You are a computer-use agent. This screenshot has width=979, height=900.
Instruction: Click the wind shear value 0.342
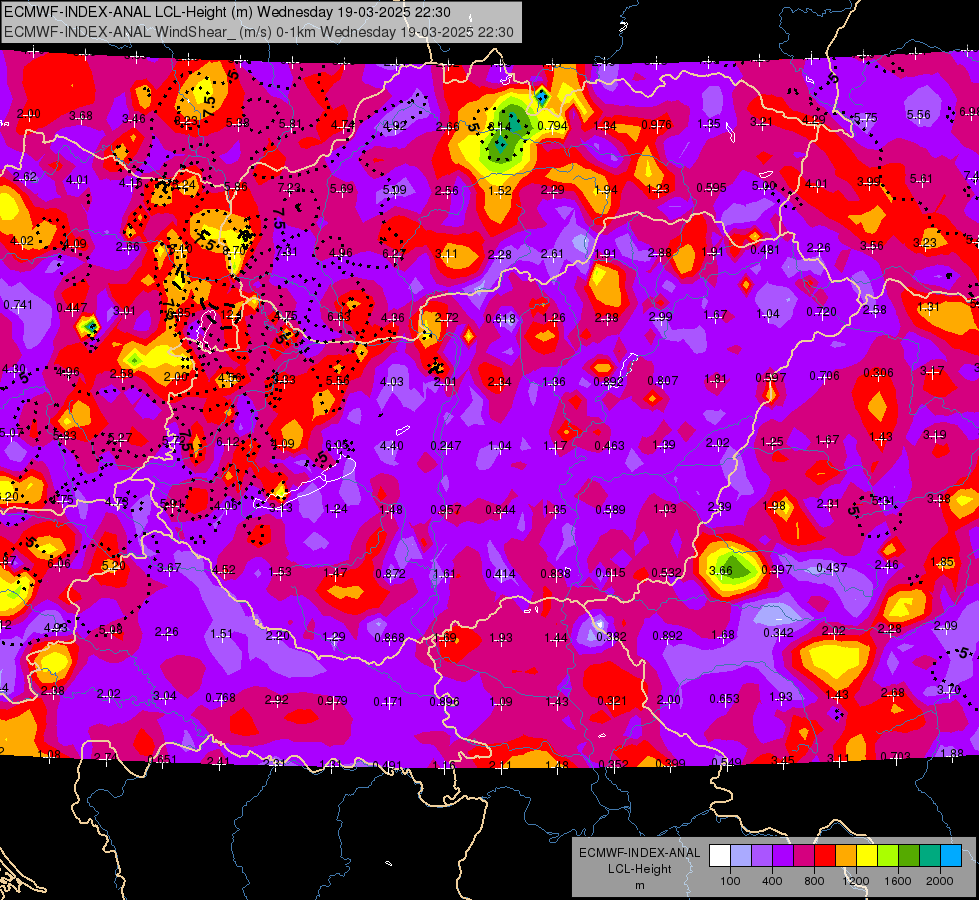[778, 633]
